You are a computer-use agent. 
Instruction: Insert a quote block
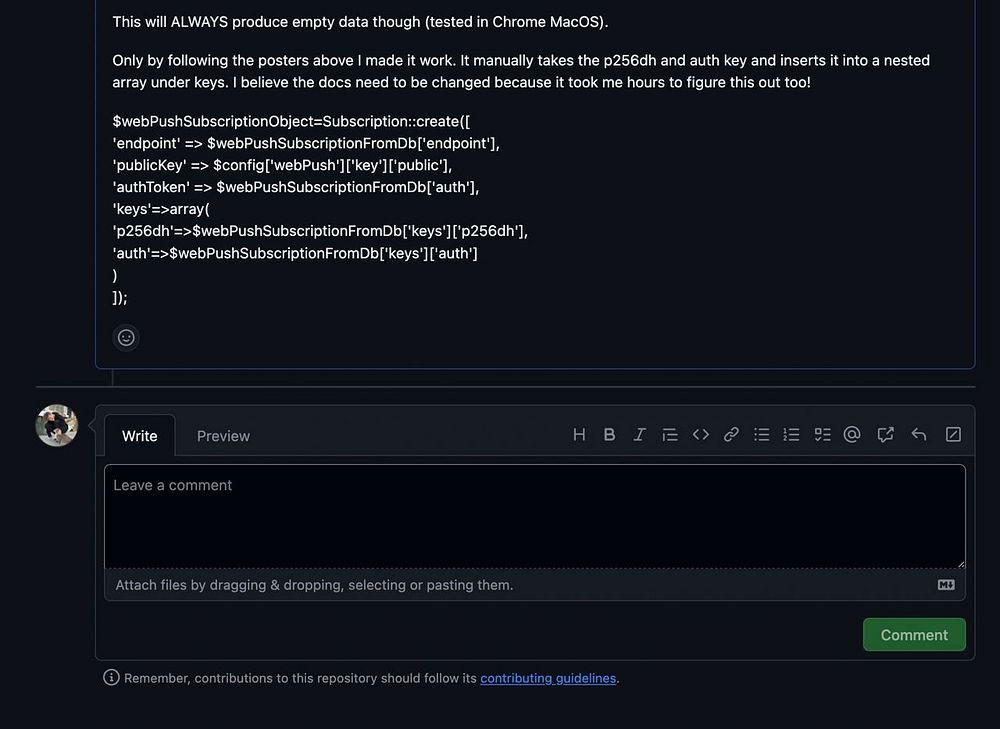[x=670, y=435]
